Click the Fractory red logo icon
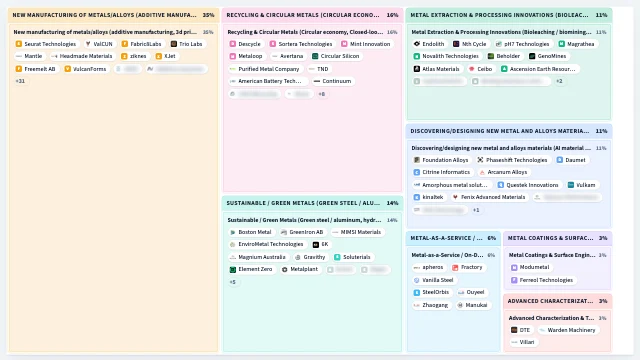This screenshot has width=640, height=360. (455, 267)
